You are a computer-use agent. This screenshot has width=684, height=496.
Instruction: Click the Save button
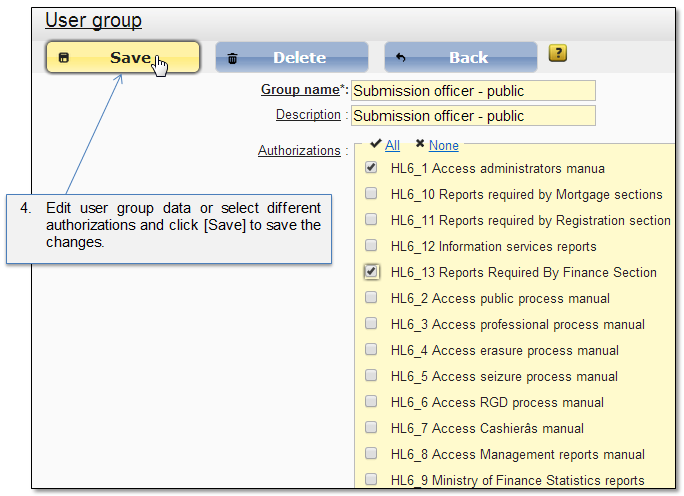[122, 58]
